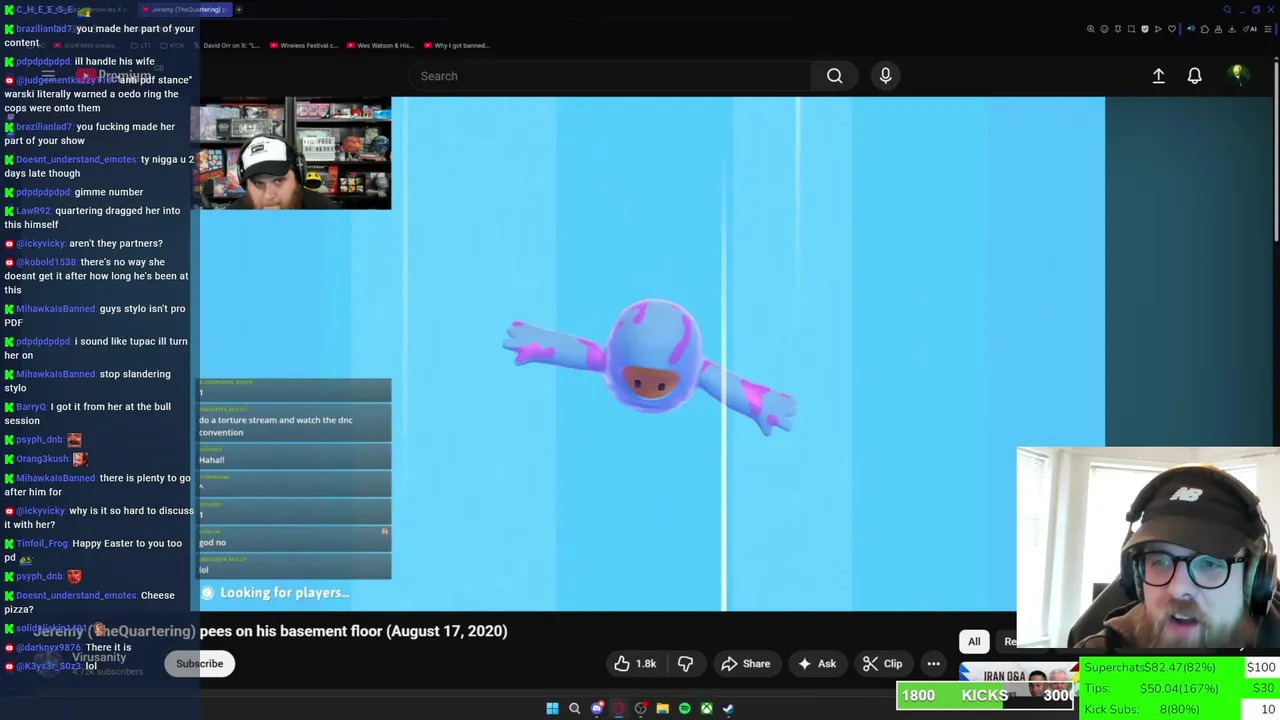Image resolution: width=1280 pixels, height=720 pixels.
Task: Dislike the video with thumbs down
Action: (685, 664)
